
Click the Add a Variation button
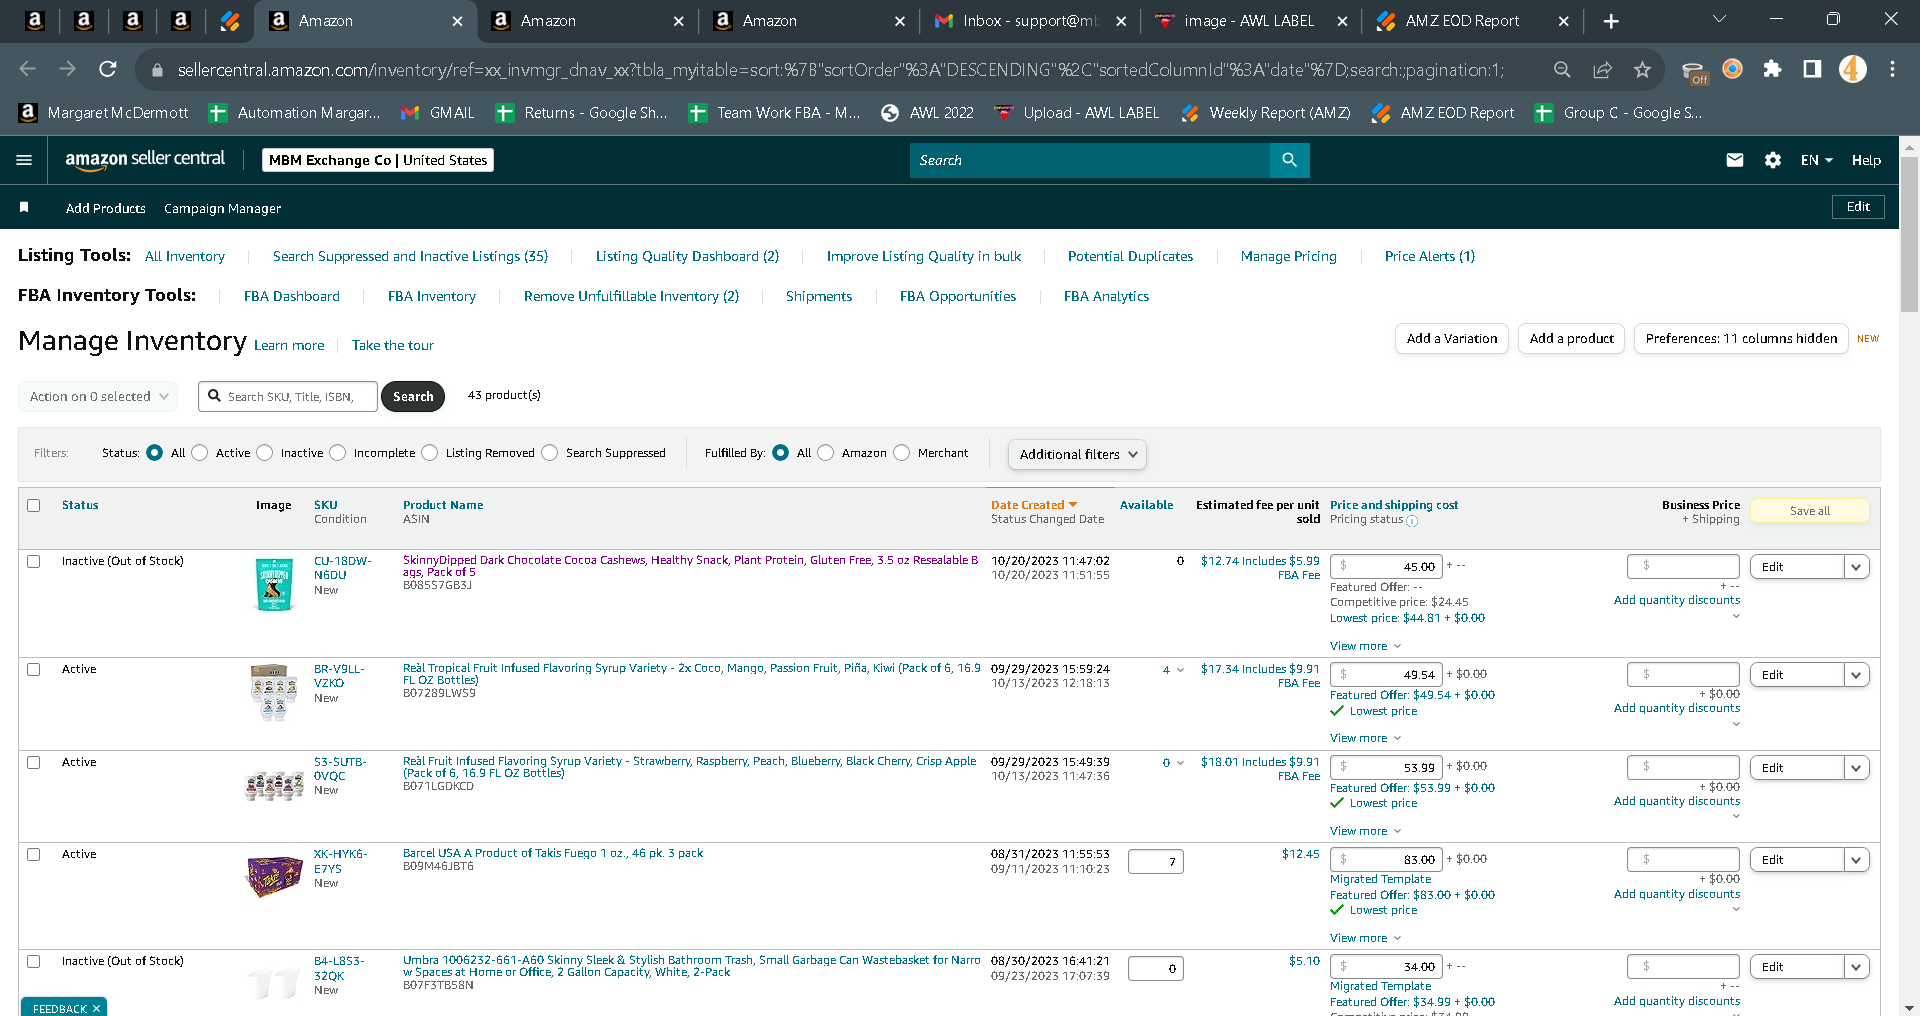pyautogui.click(x=1452, y=339)
